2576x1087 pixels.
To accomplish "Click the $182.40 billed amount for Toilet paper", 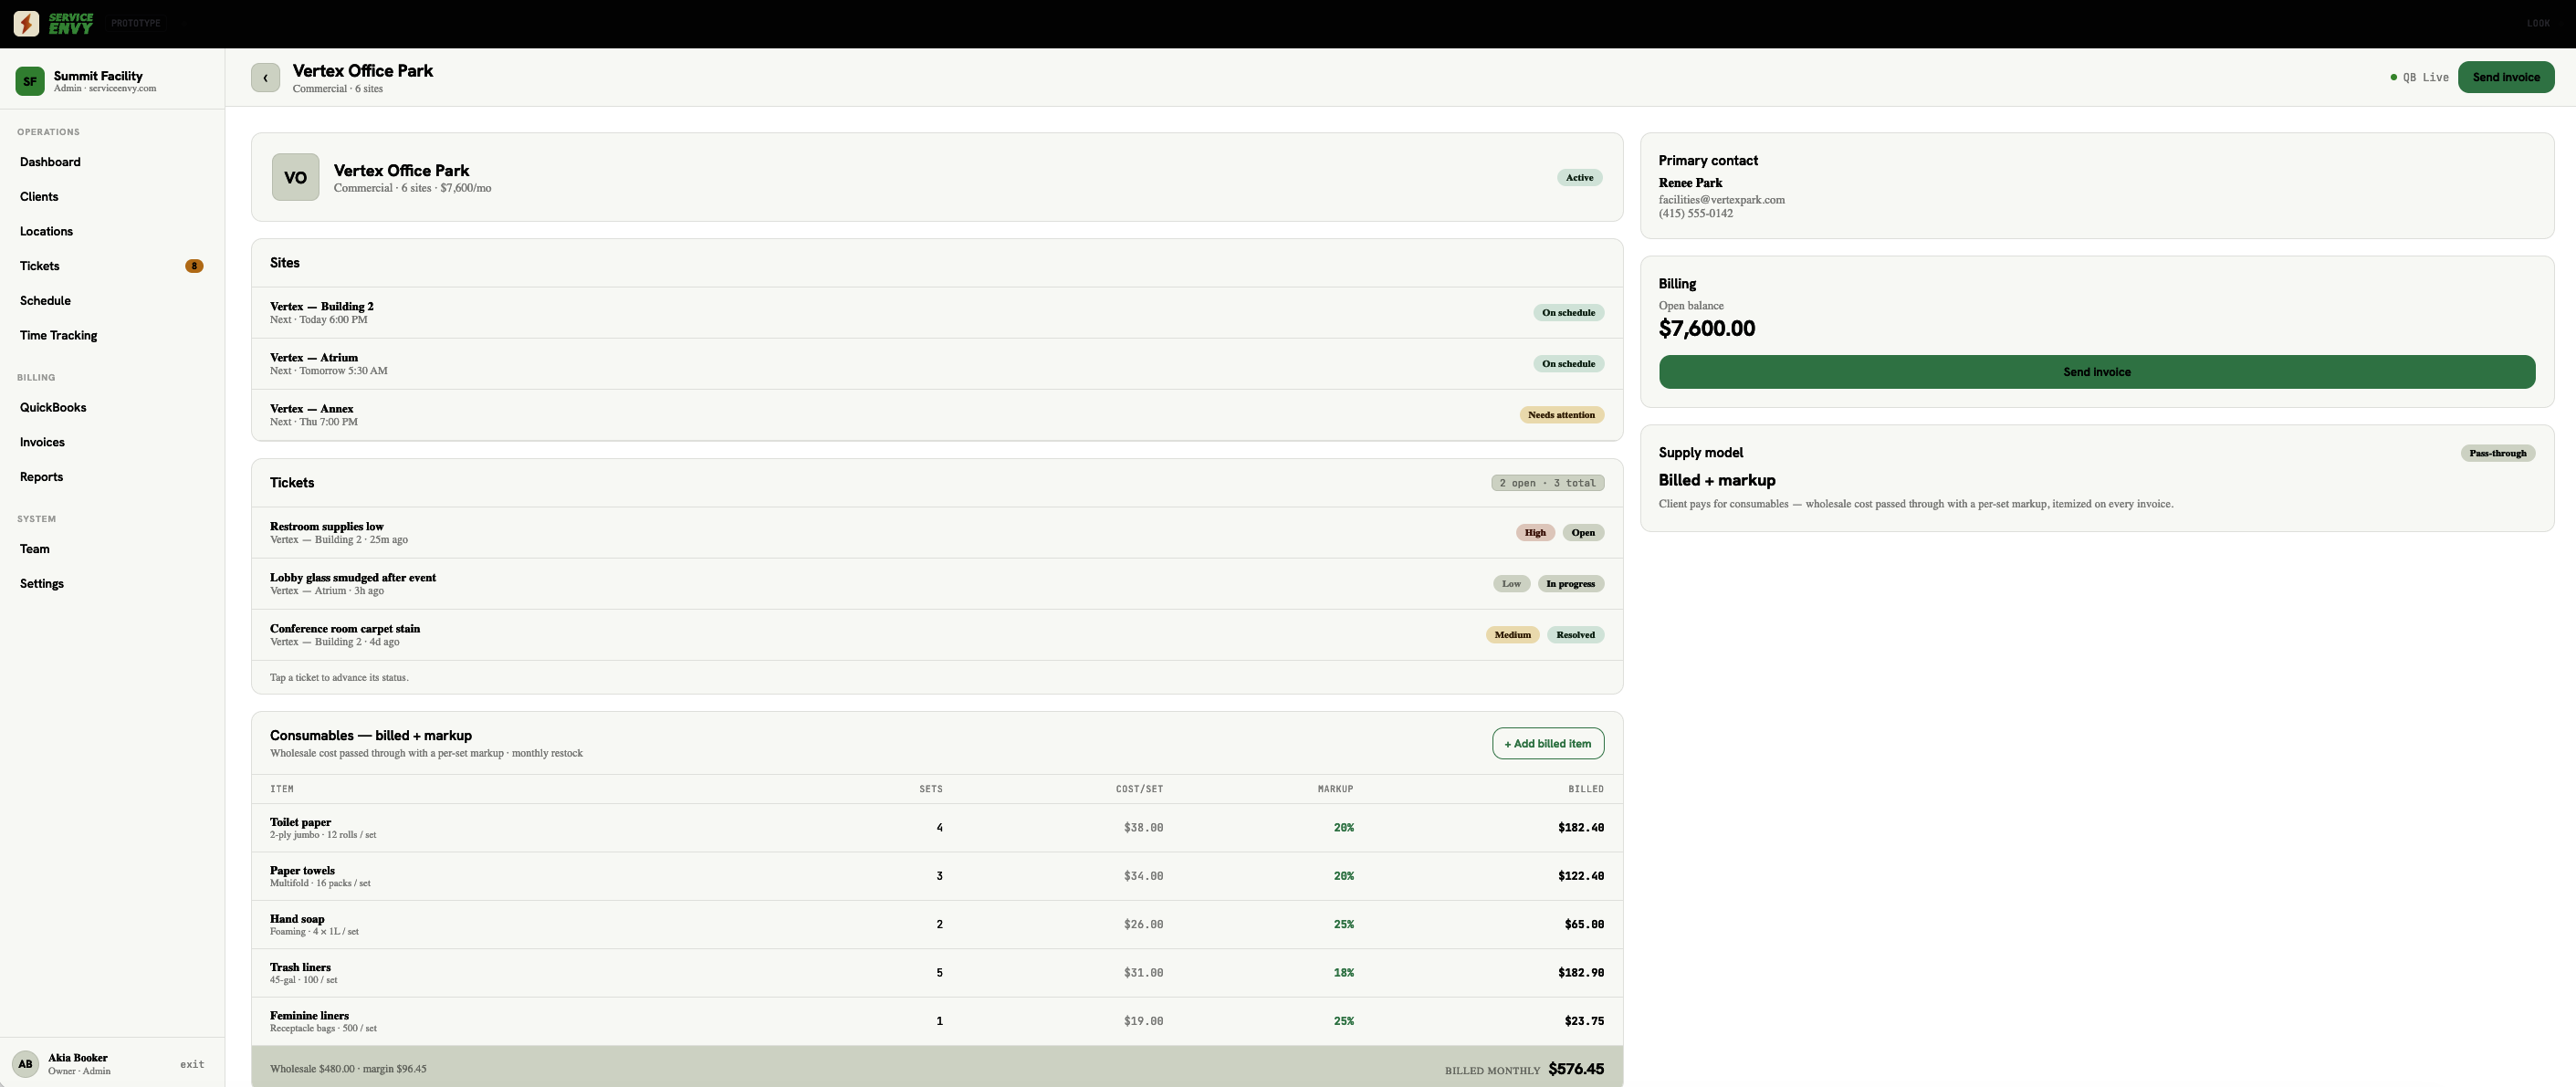I will (x=1580, y=828).
